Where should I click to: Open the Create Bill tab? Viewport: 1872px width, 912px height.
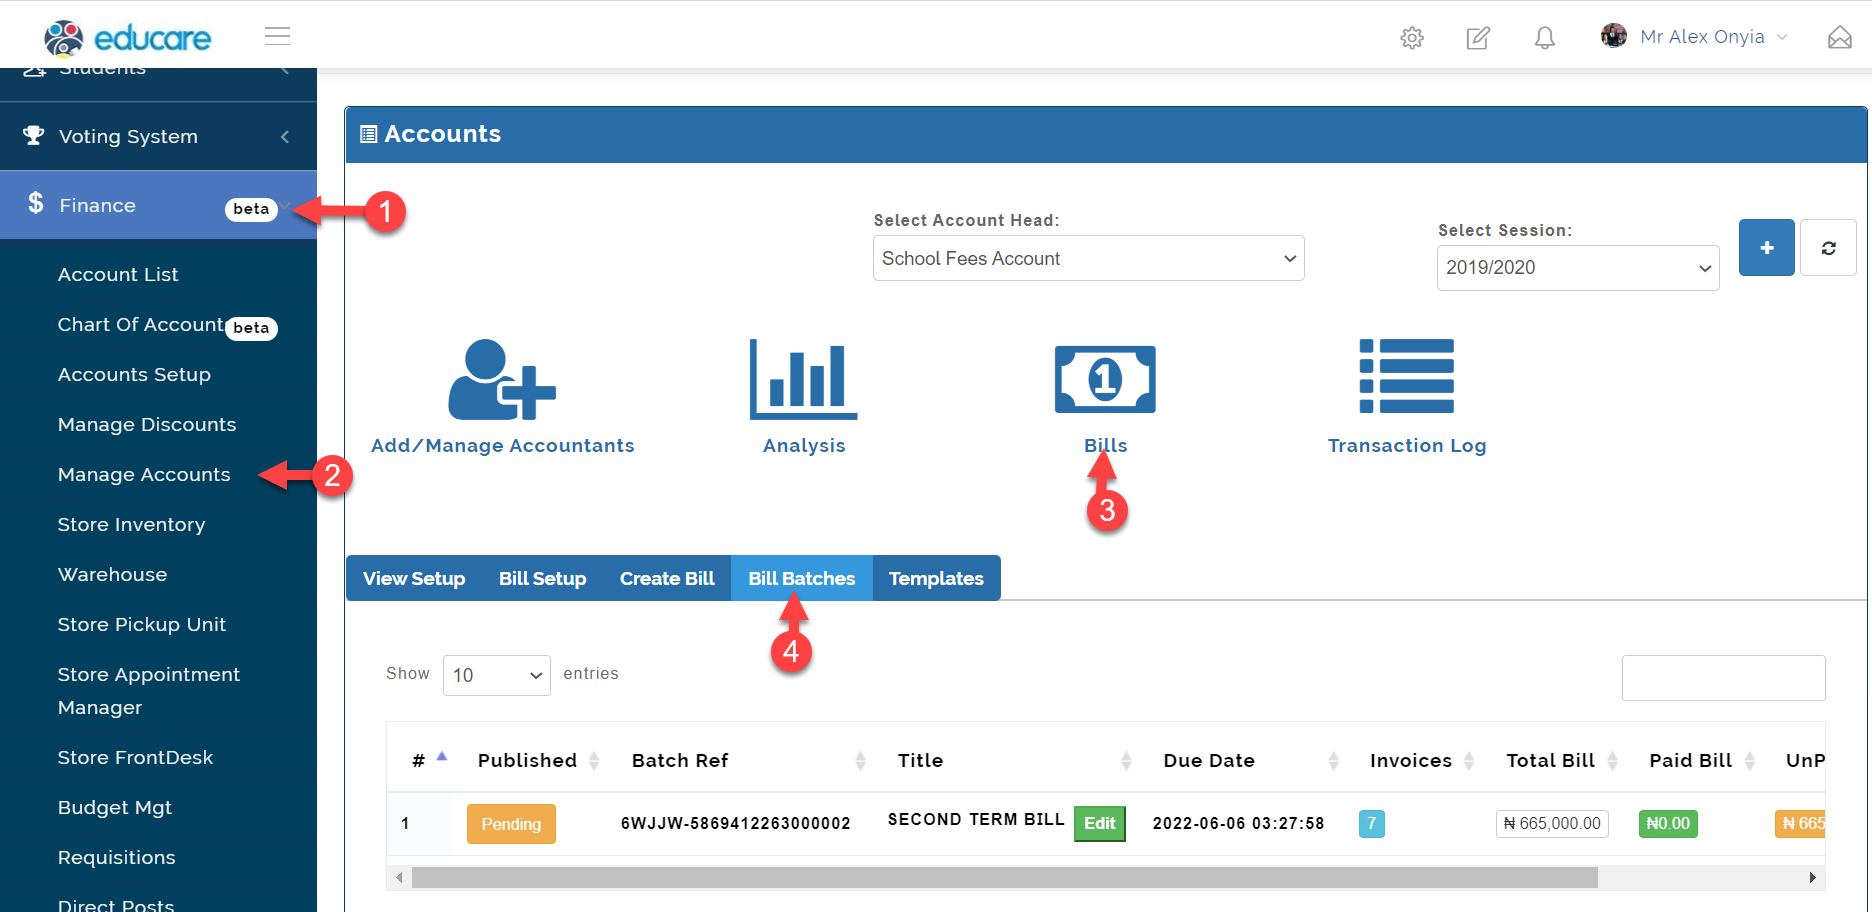pos(667,578)
